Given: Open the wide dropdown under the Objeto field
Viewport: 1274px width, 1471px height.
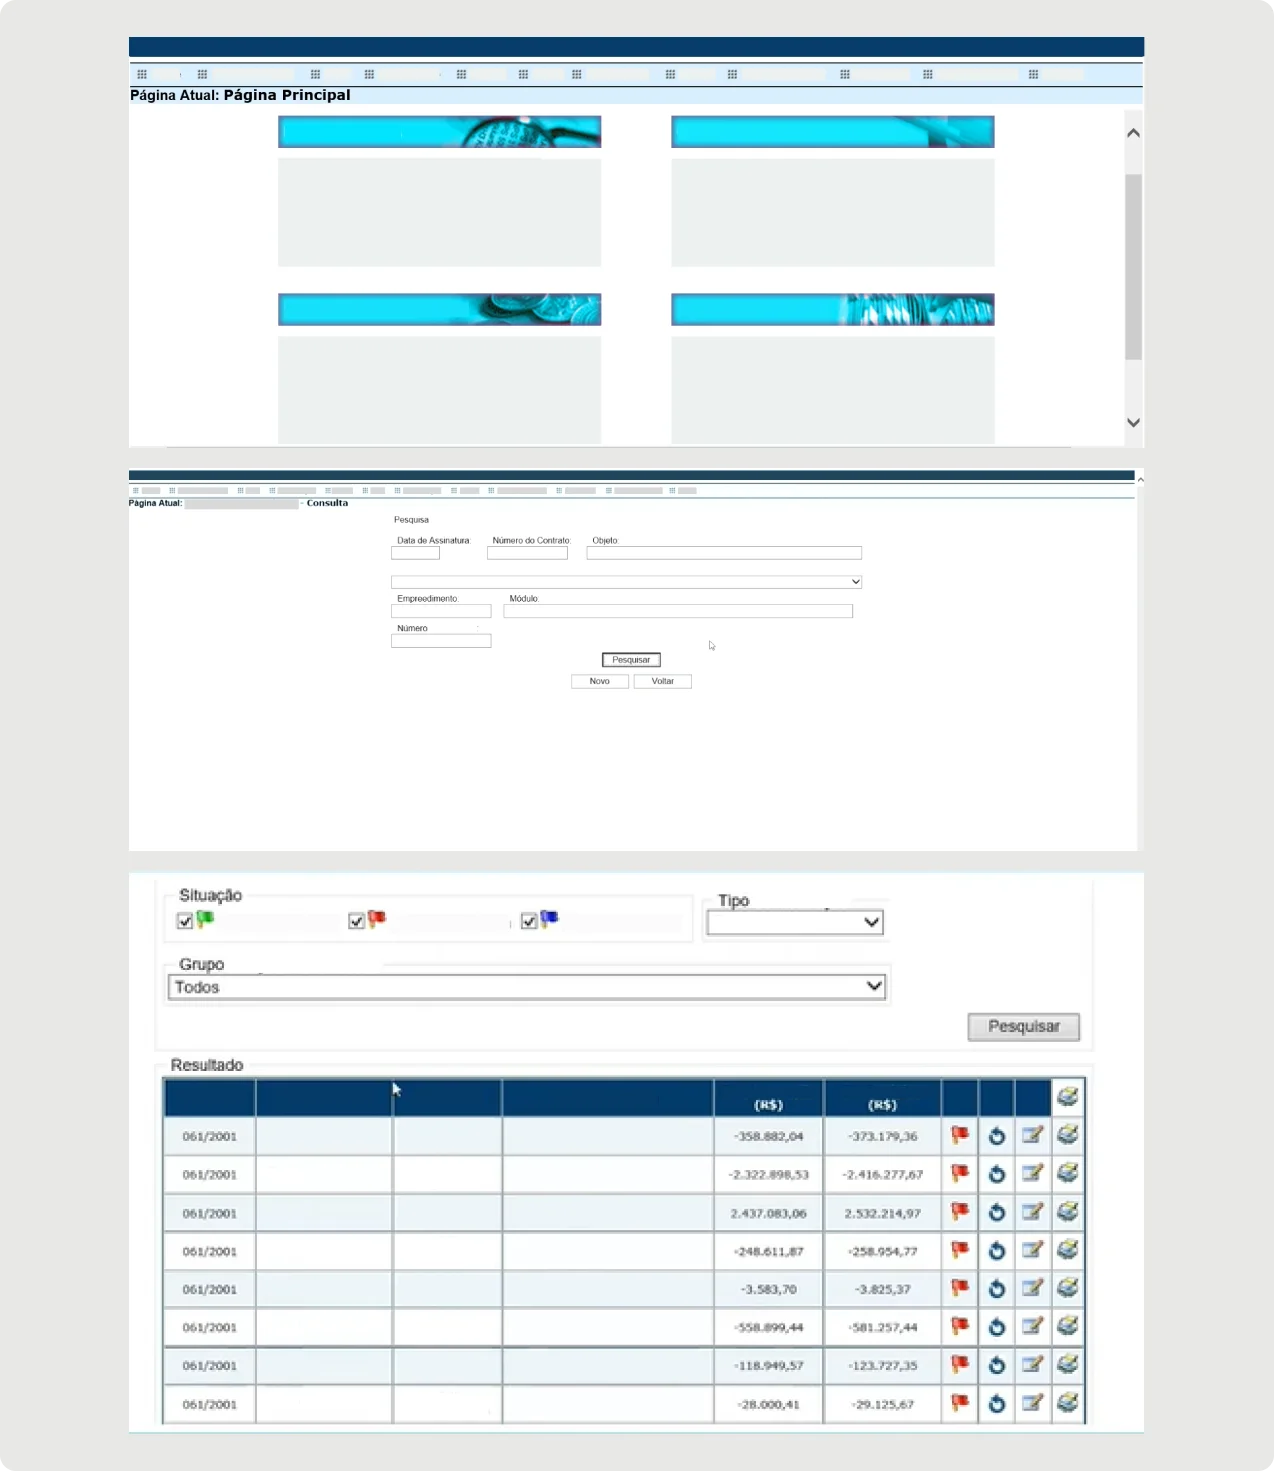Looking at the screenshot, I should [626, 581].
